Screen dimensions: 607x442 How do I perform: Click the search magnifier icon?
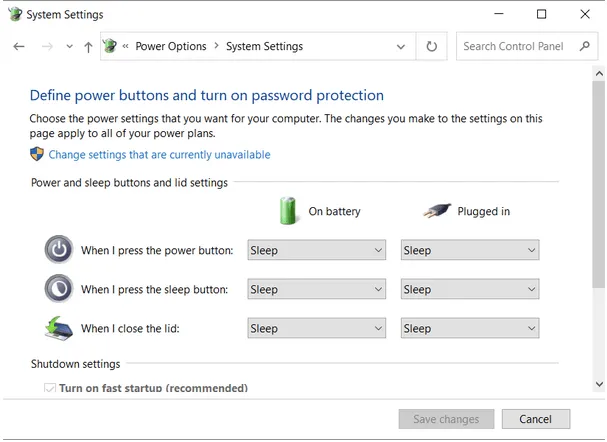click(585, 47)
